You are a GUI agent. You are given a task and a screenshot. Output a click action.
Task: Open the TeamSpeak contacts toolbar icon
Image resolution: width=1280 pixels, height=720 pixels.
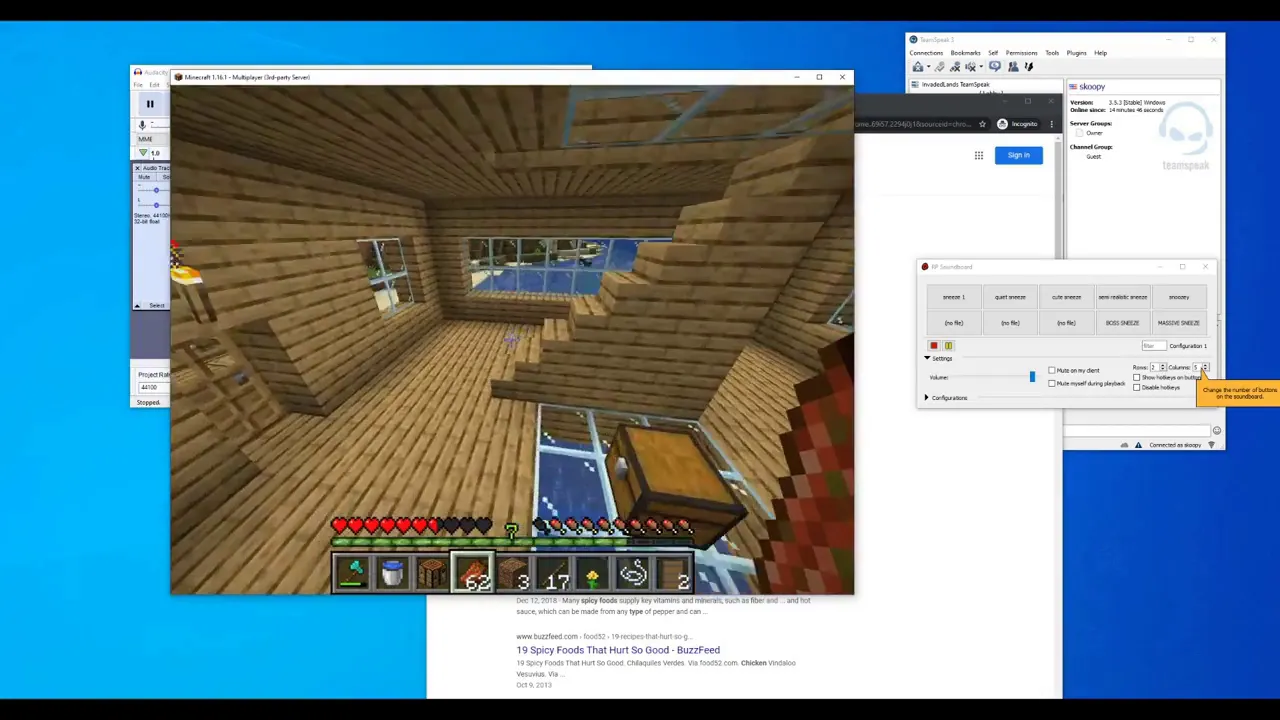point(1013,67)
